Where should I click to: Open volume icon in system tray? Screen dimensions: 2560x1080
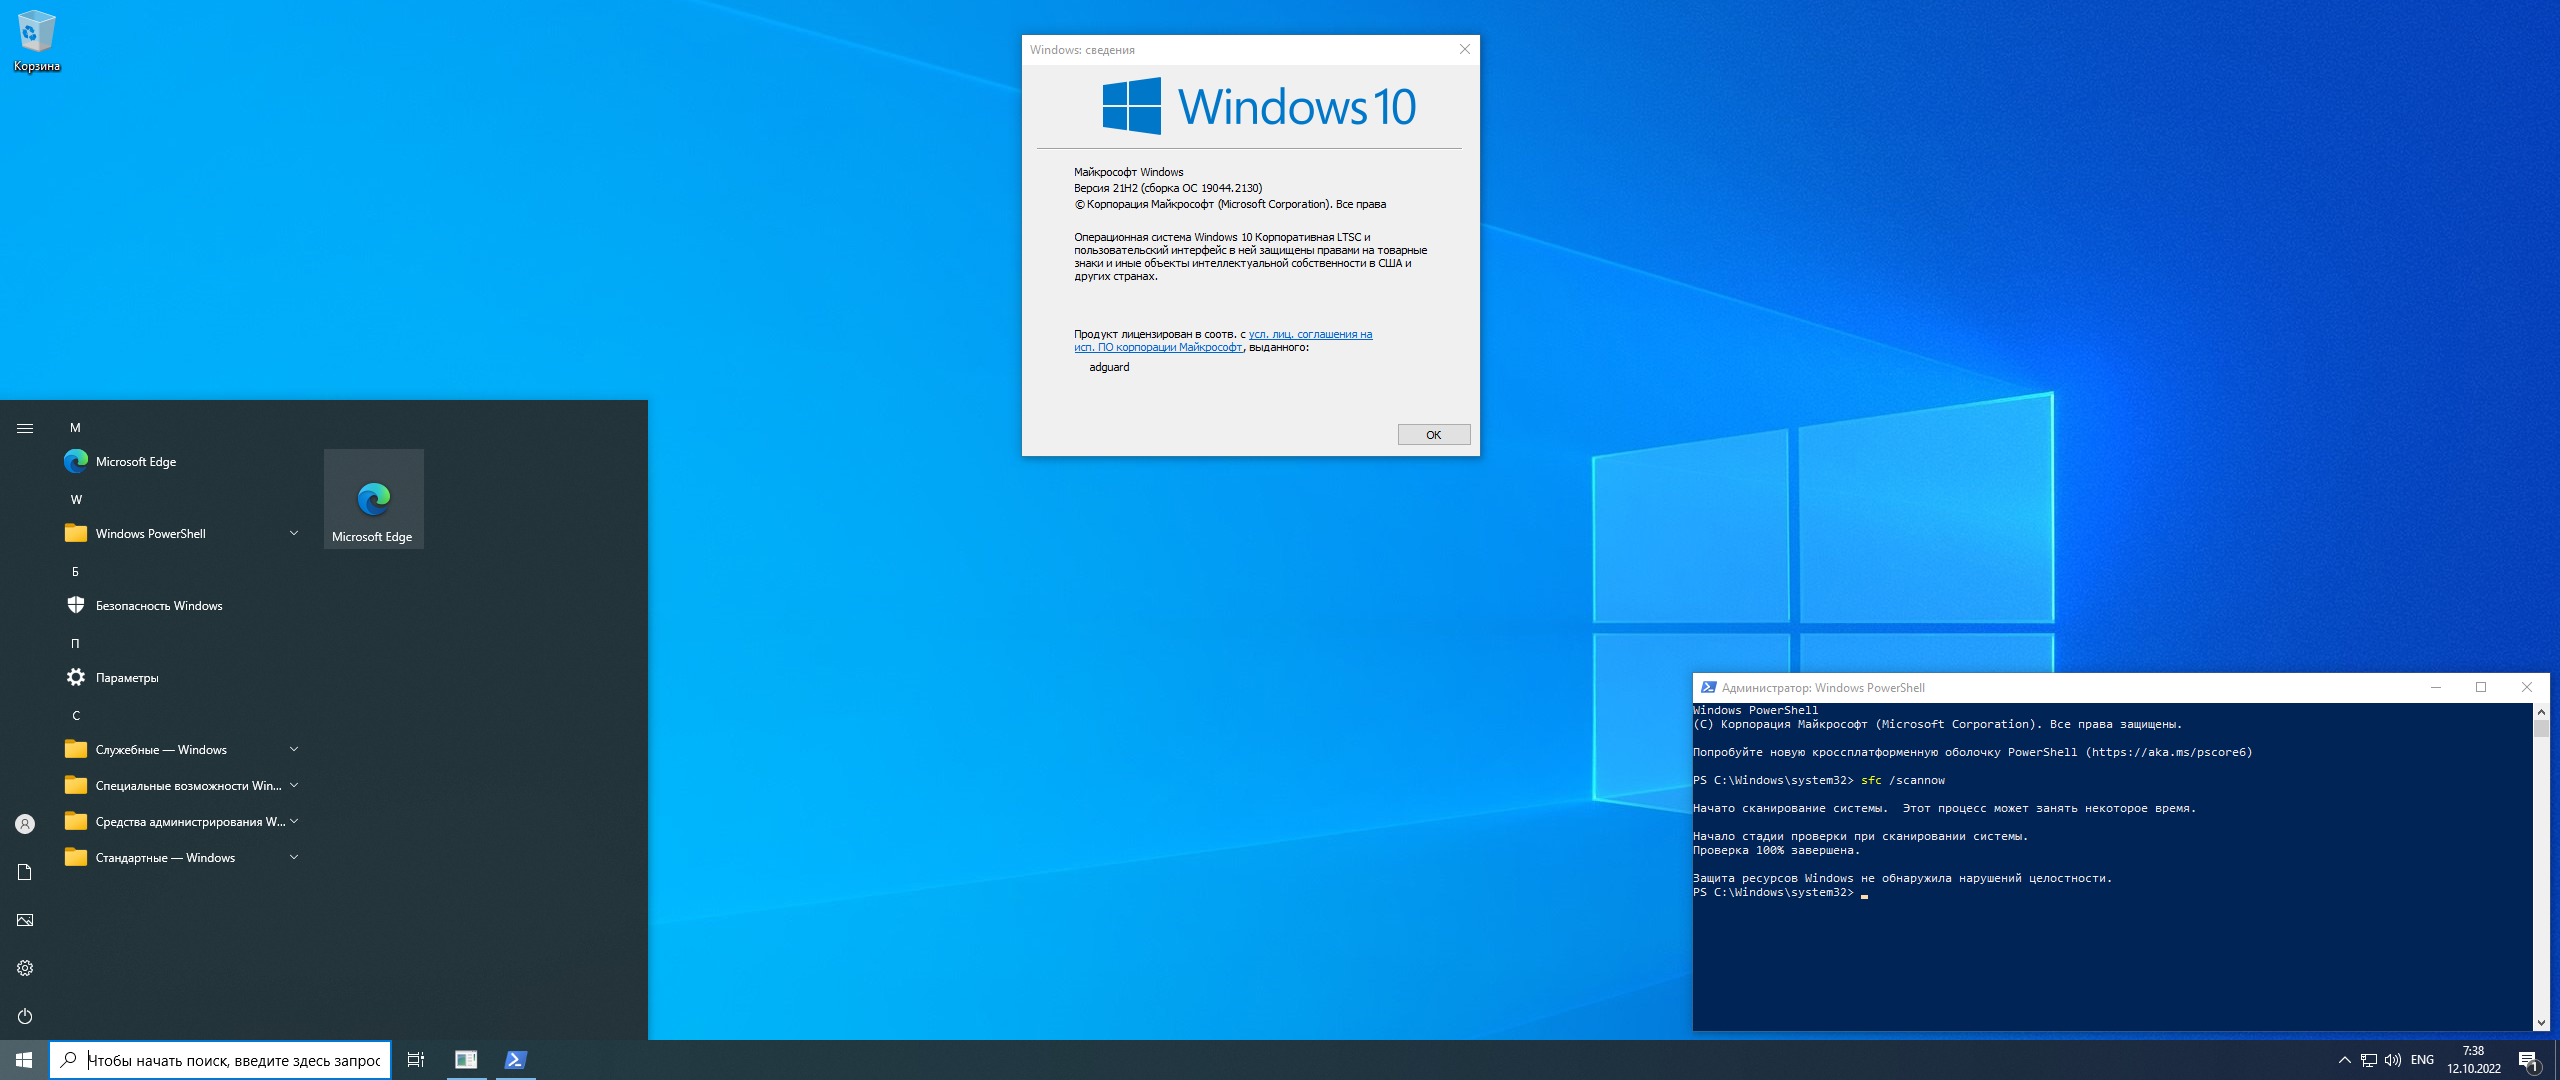(x=2392, y=1060)
